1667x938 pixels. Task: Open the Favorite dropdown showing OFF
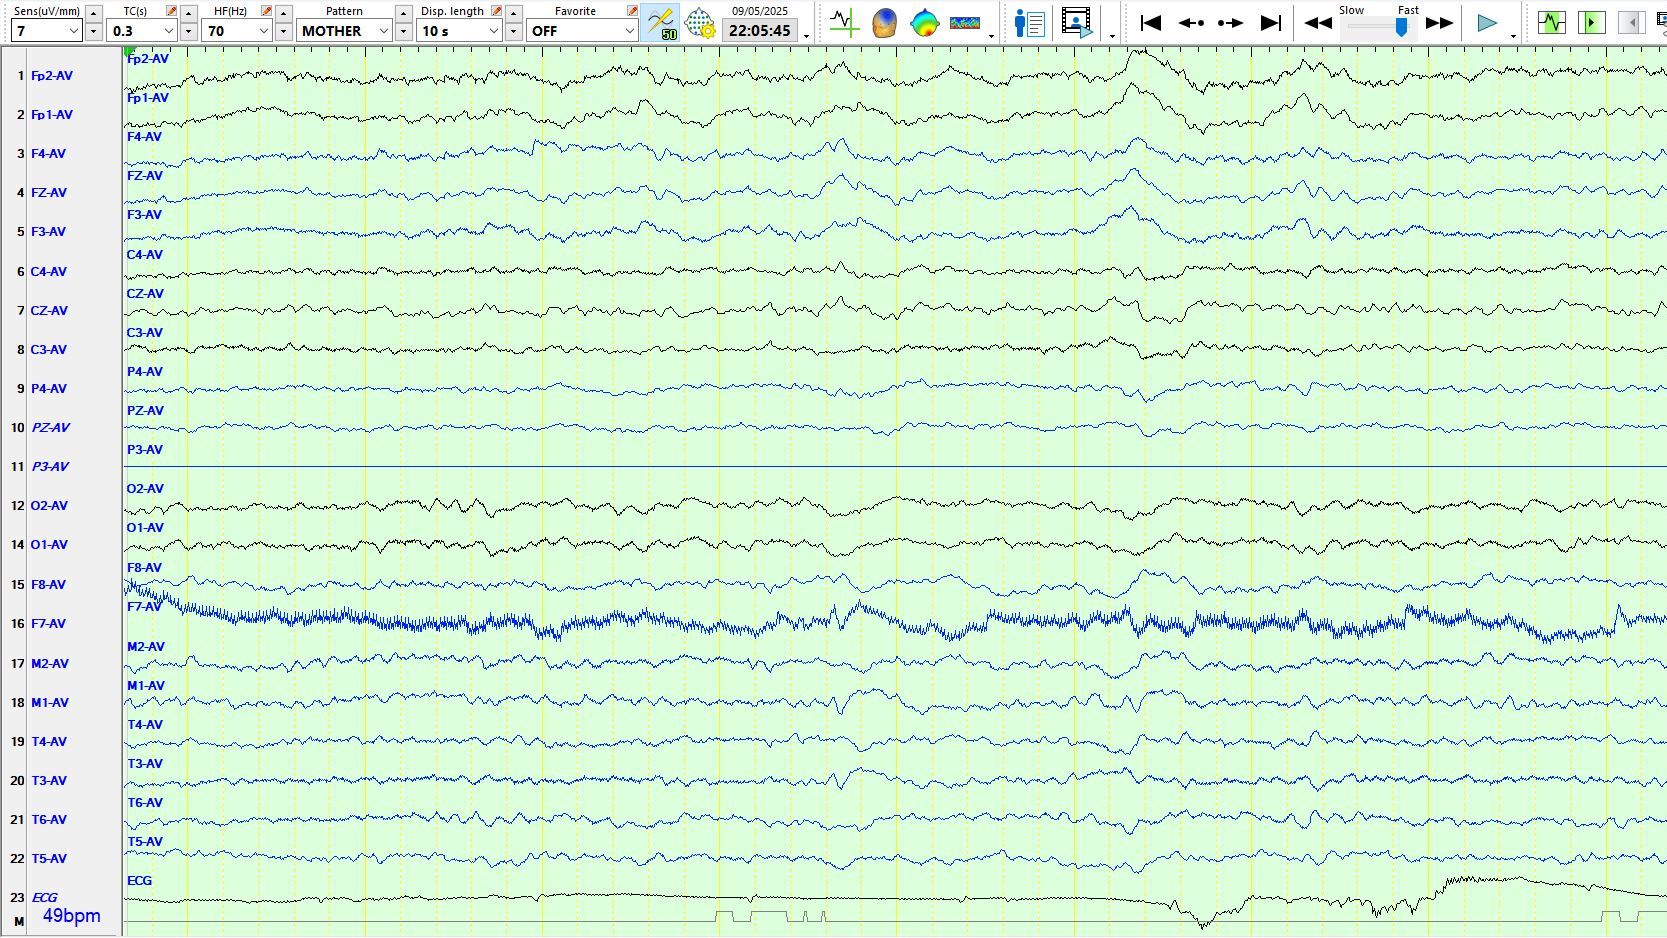coord(583,31)
